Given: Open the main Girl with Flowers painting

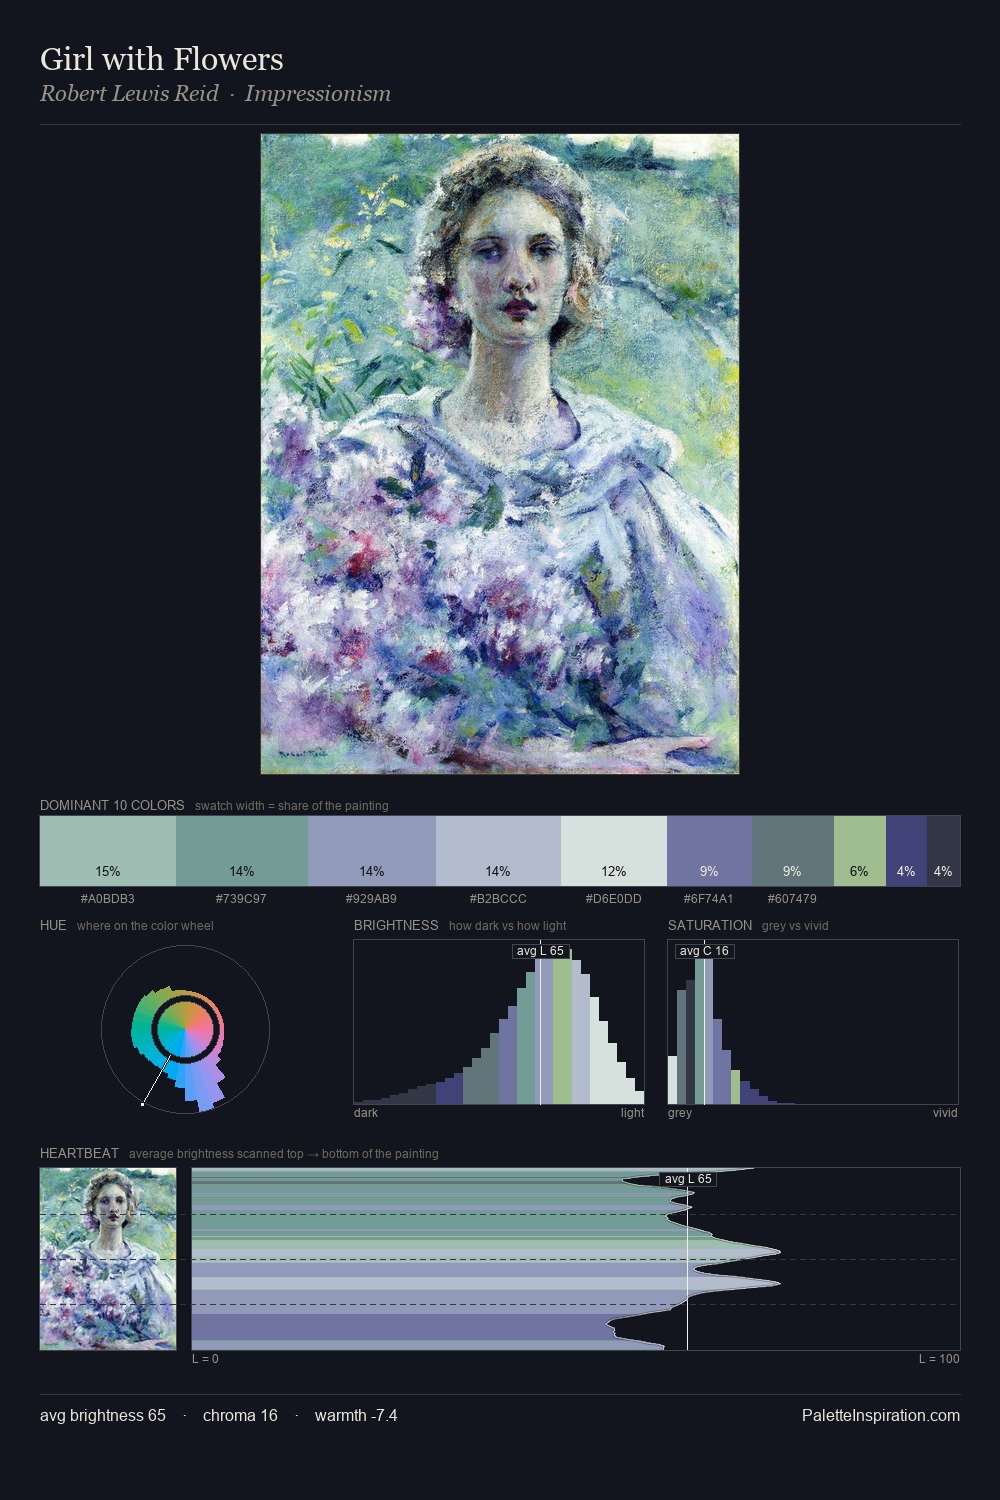Looking at the screenshot, I should [500, 454].
